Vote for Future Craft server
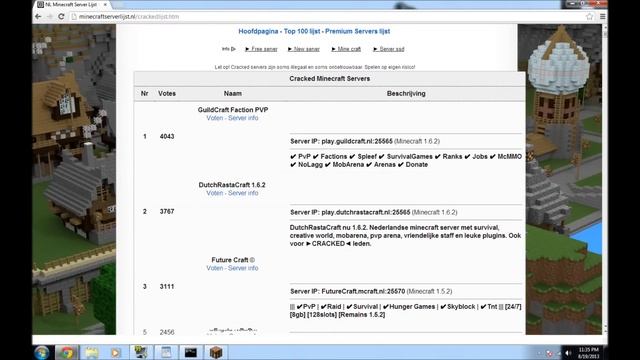640x360 pixels. pyautogui.click(x=215, y=268)
